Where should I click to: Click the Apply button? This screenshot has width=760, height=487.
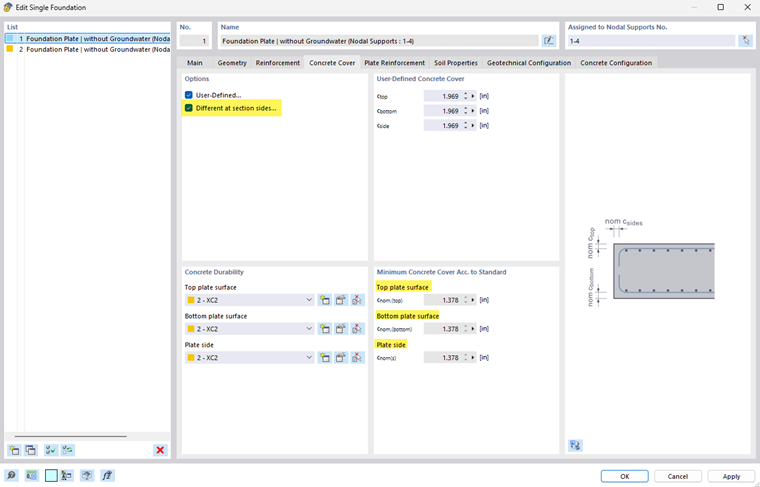coord(731,476)
